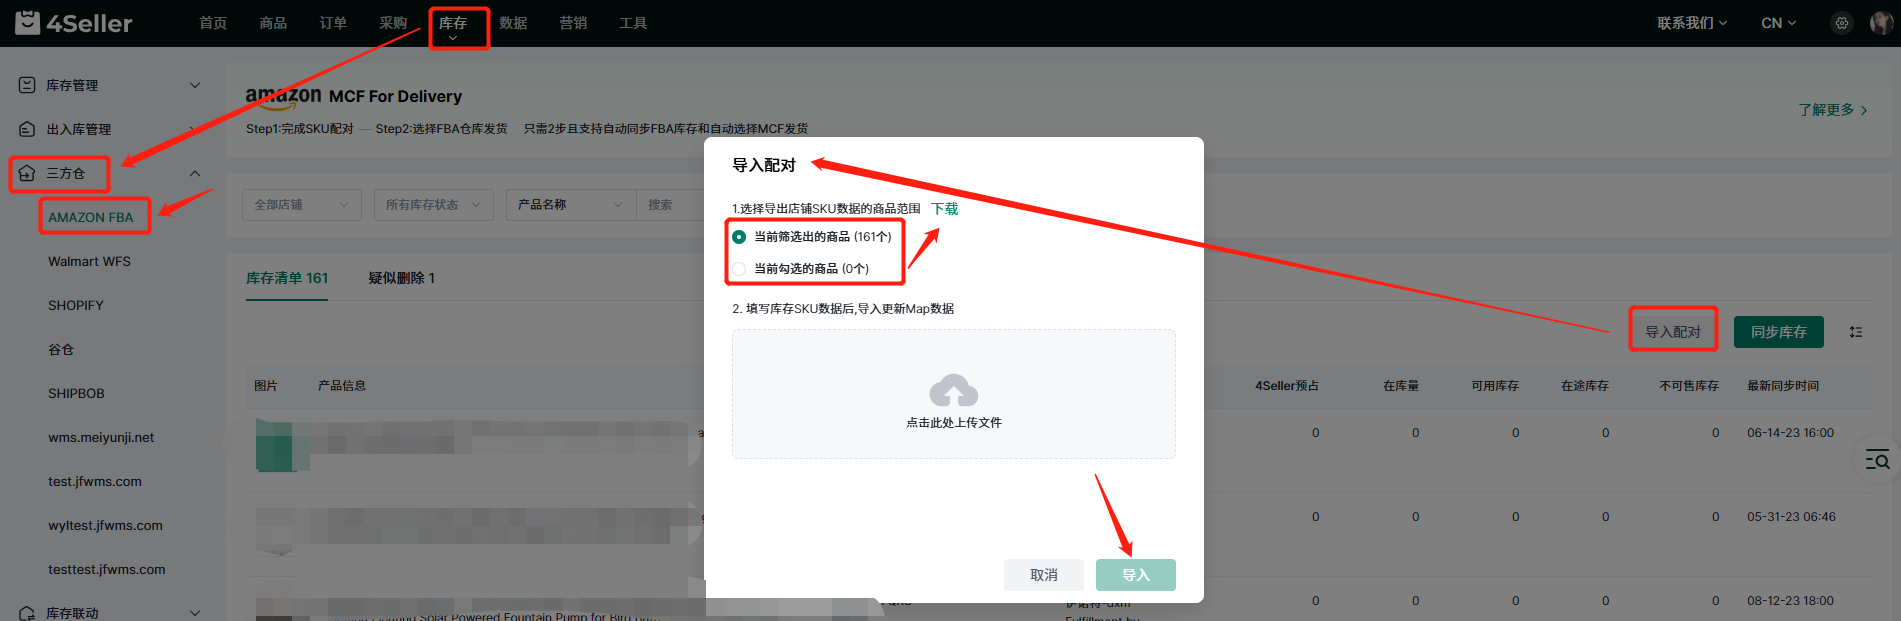
Task: Click the 导入 confirm button
Action: (x=1135, y=575)
